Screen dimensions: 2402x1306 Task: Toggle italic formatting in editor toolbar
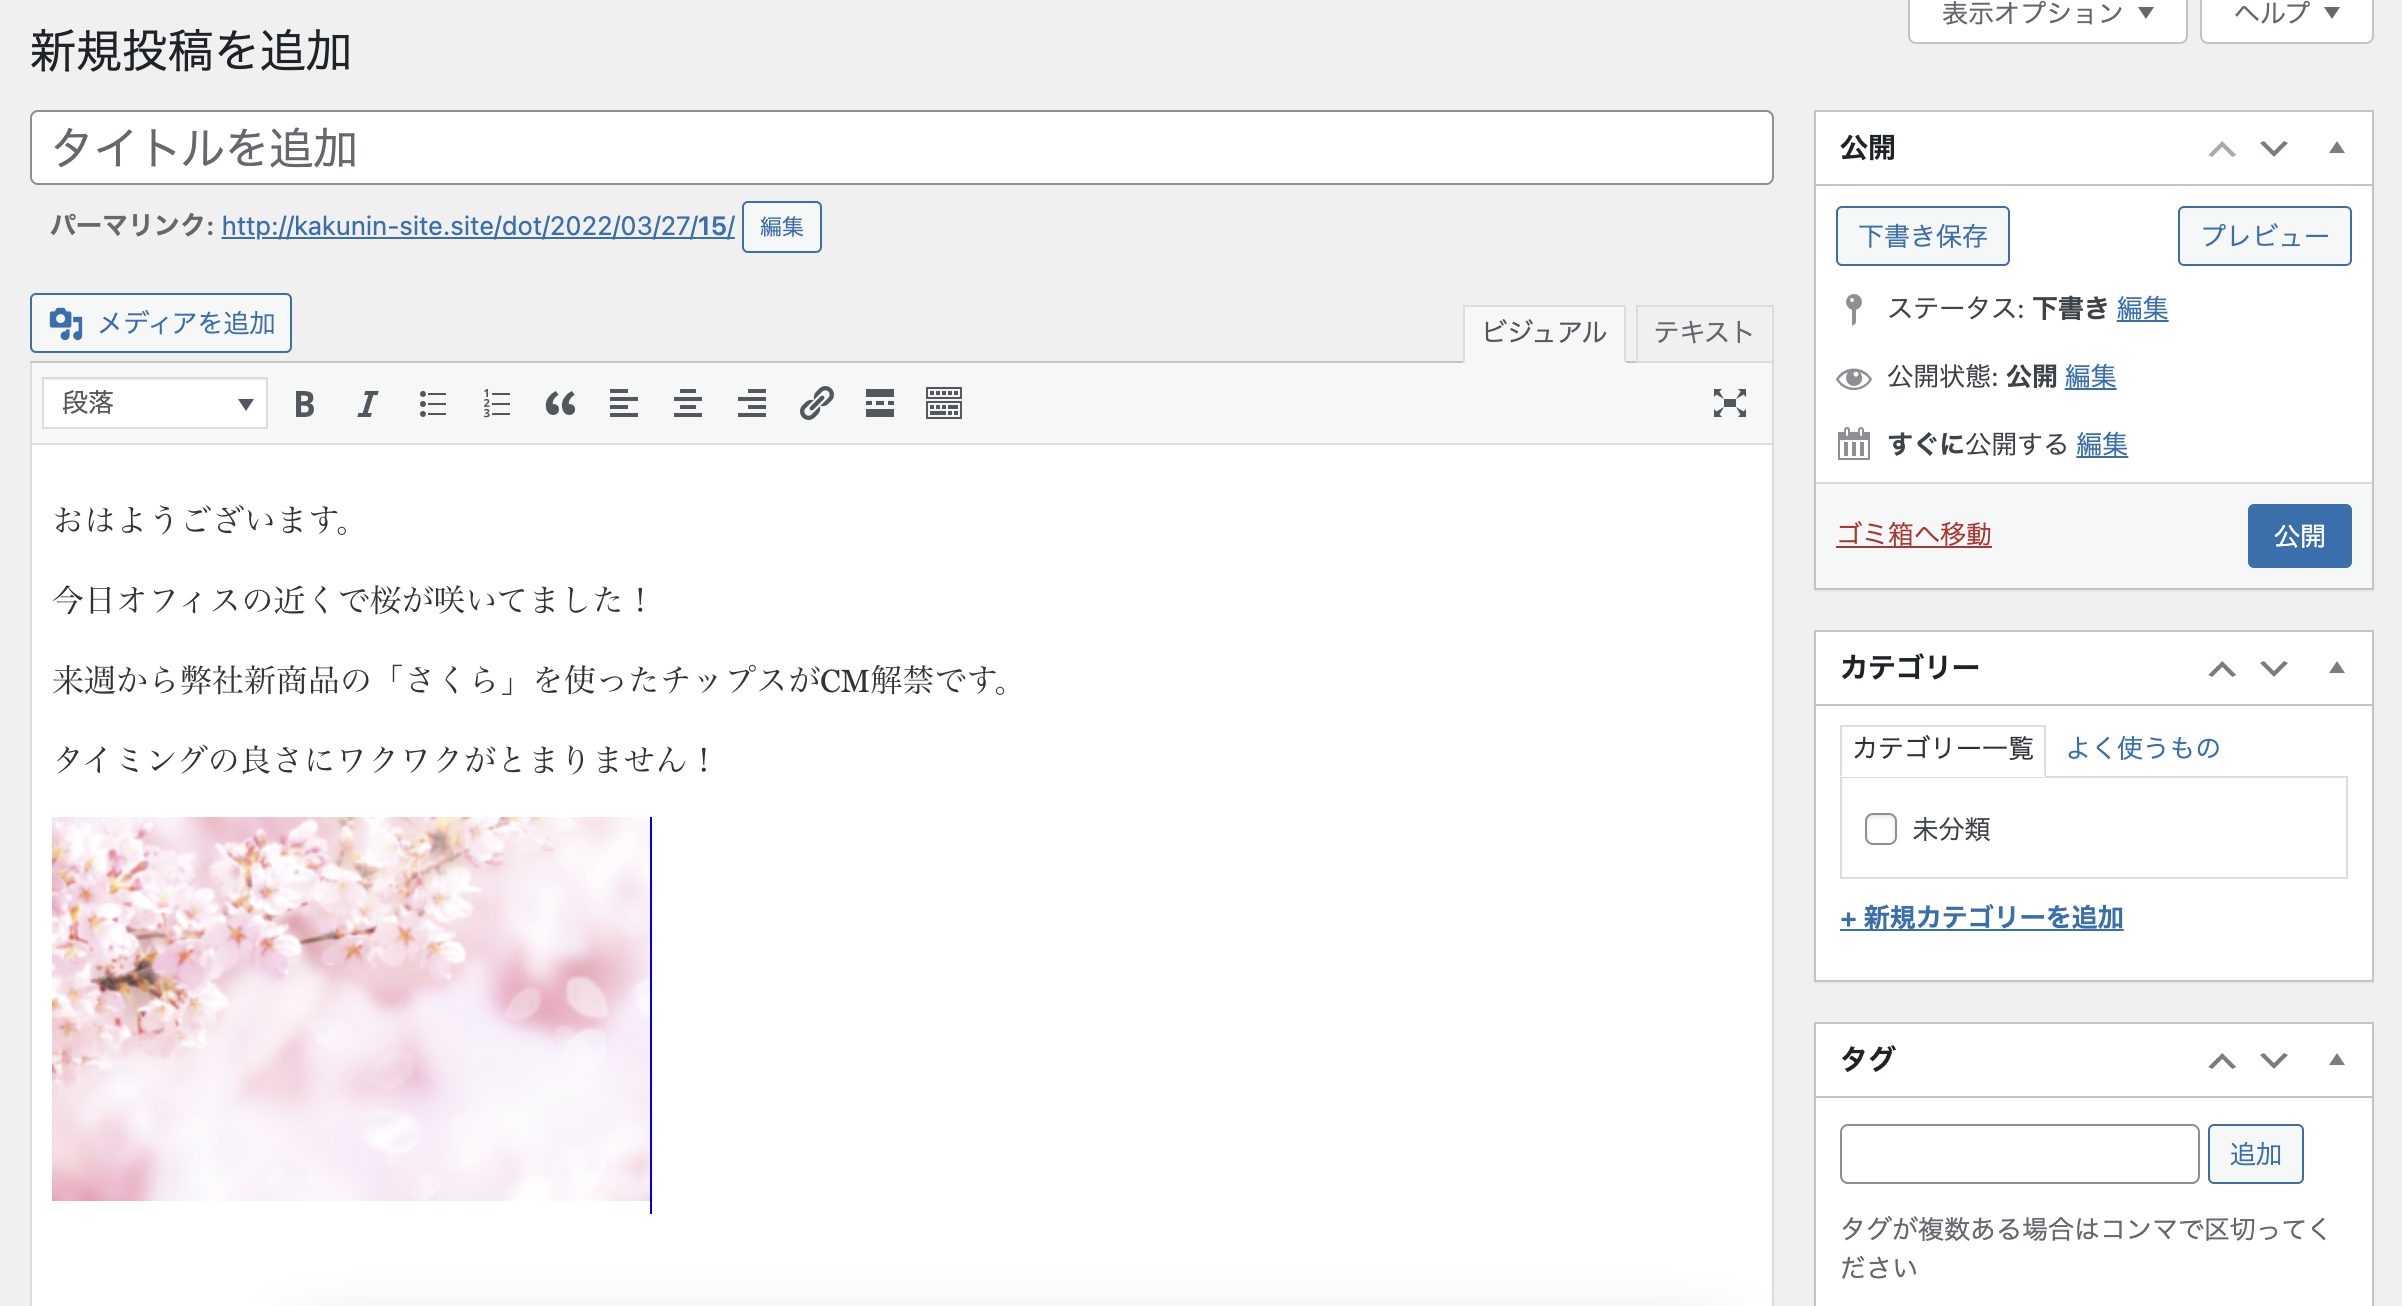click(367, 404)
